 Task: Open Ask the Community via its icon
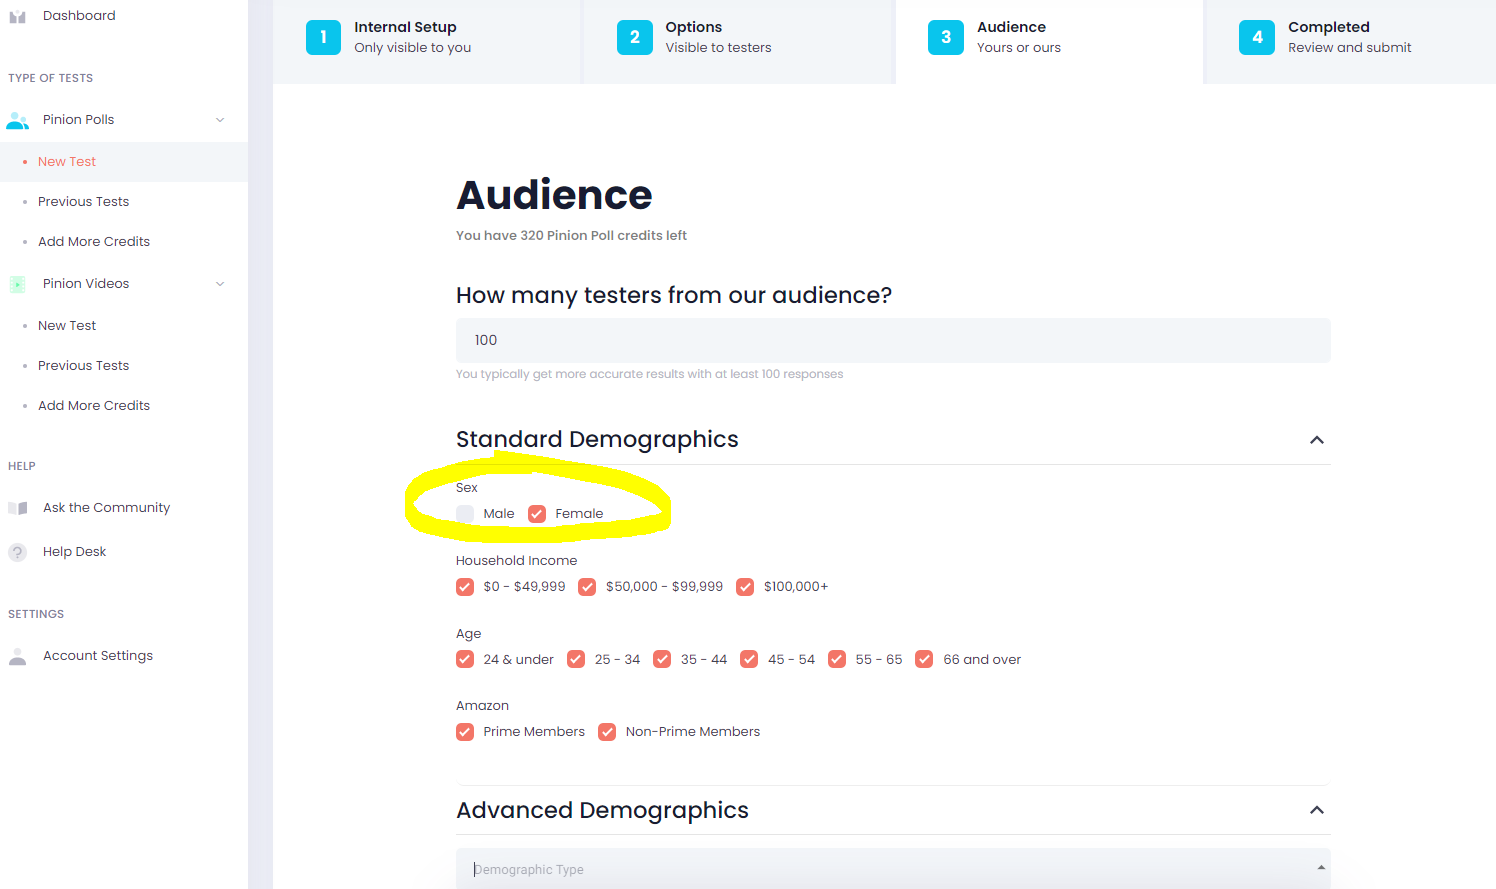(x=17, y=507)
